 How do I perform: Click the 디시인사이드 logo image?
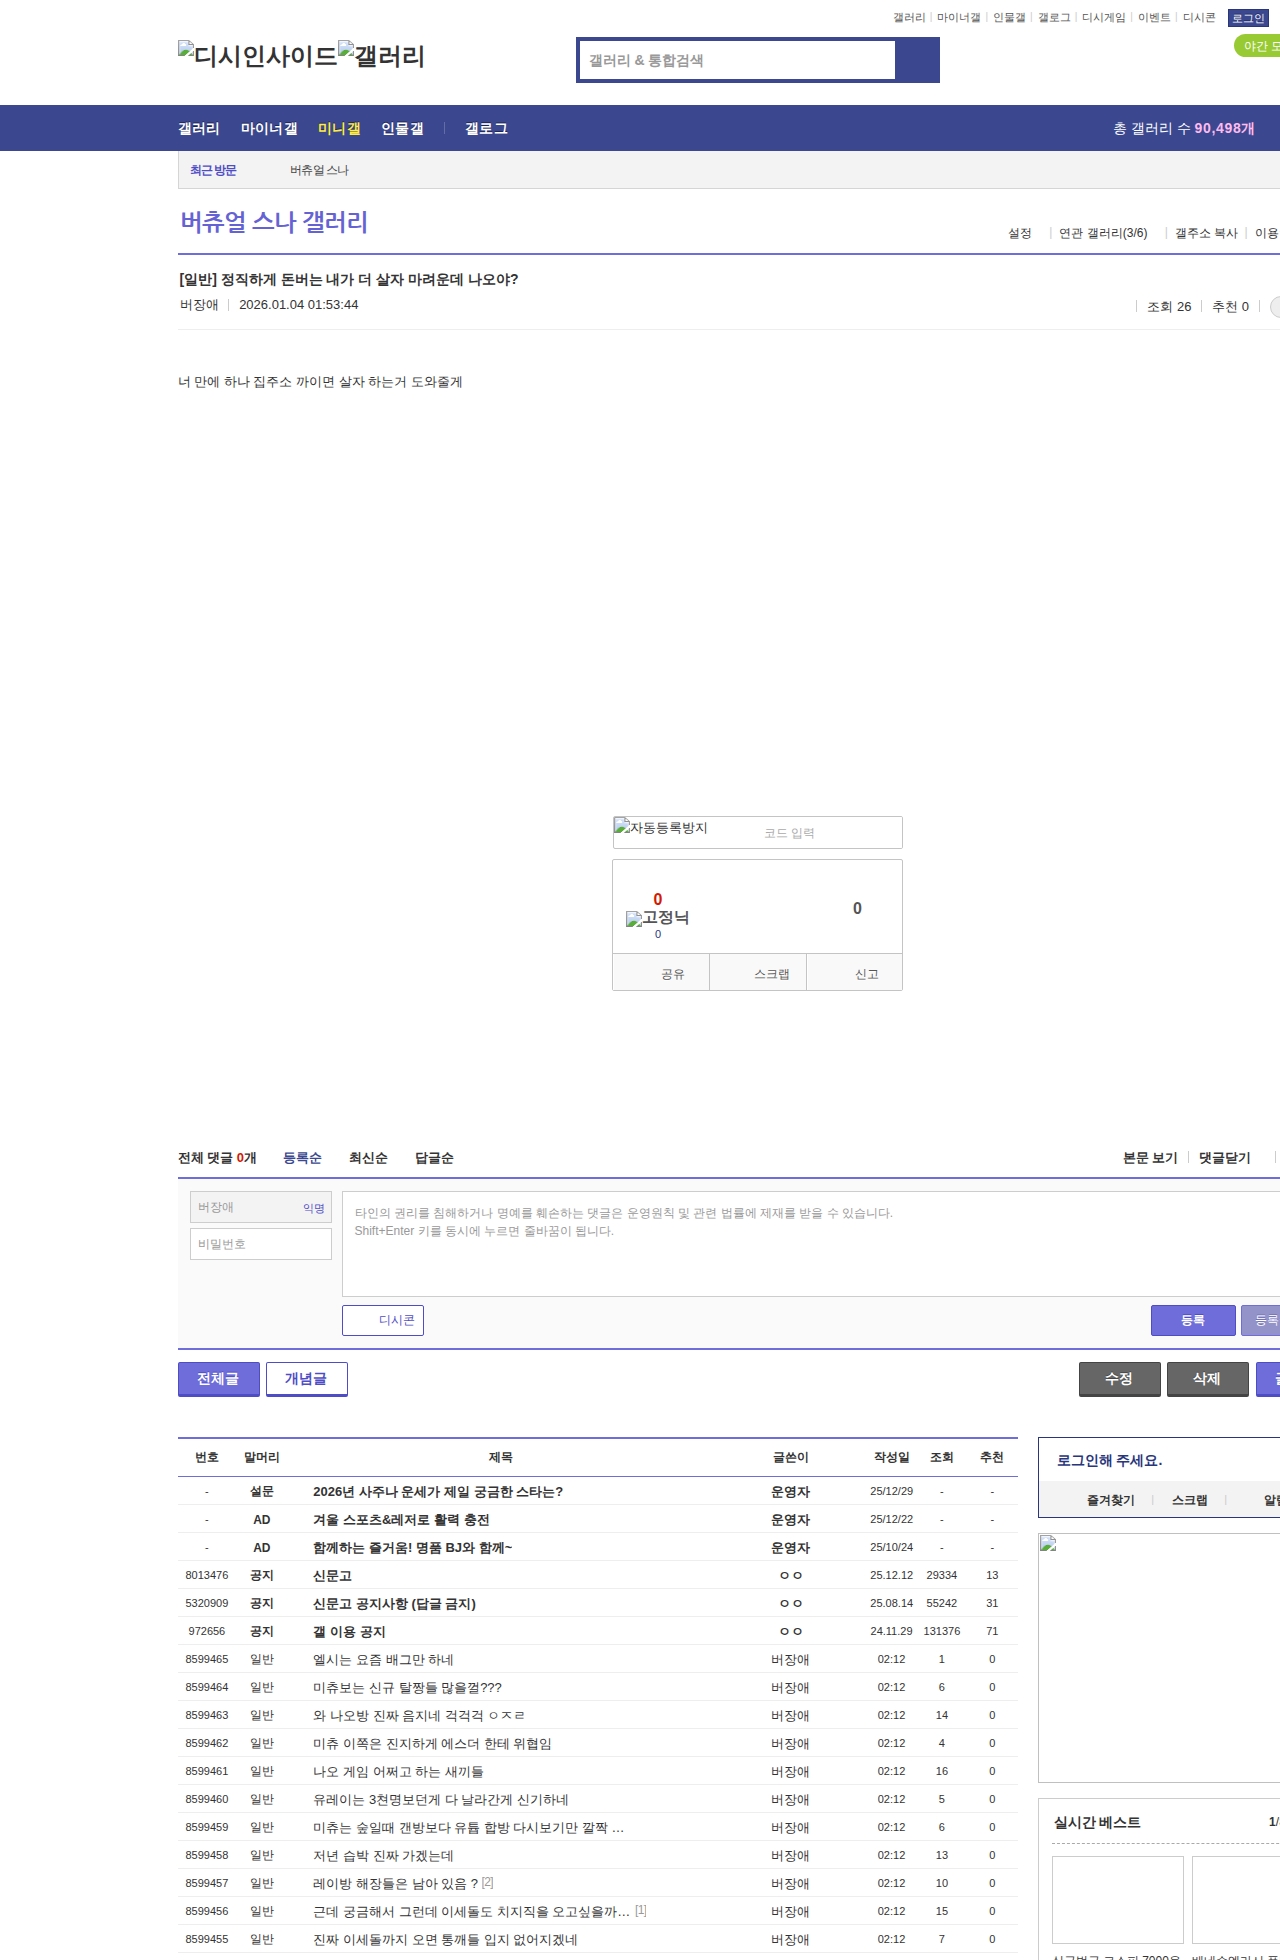pyautogui.click(x=257, y=56)
